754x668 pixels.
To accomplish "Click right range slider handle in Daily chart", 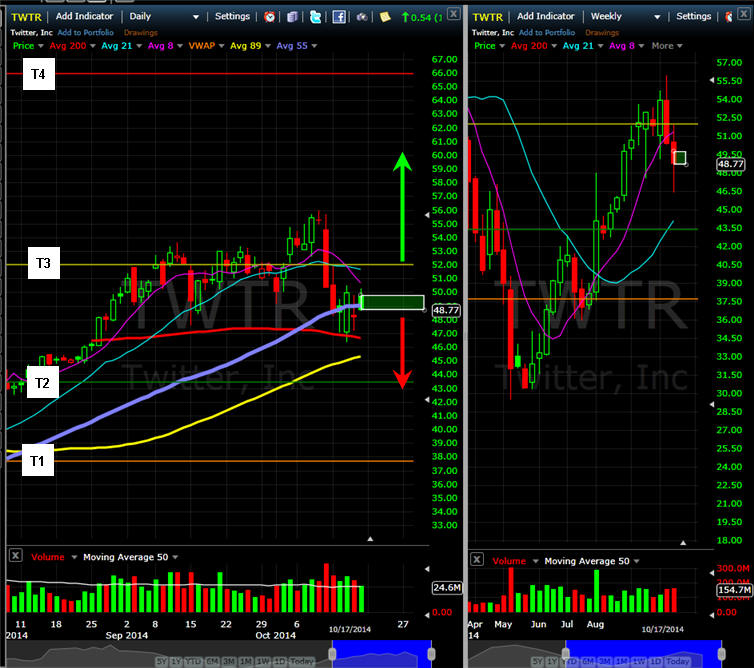I will coord(431,653).
